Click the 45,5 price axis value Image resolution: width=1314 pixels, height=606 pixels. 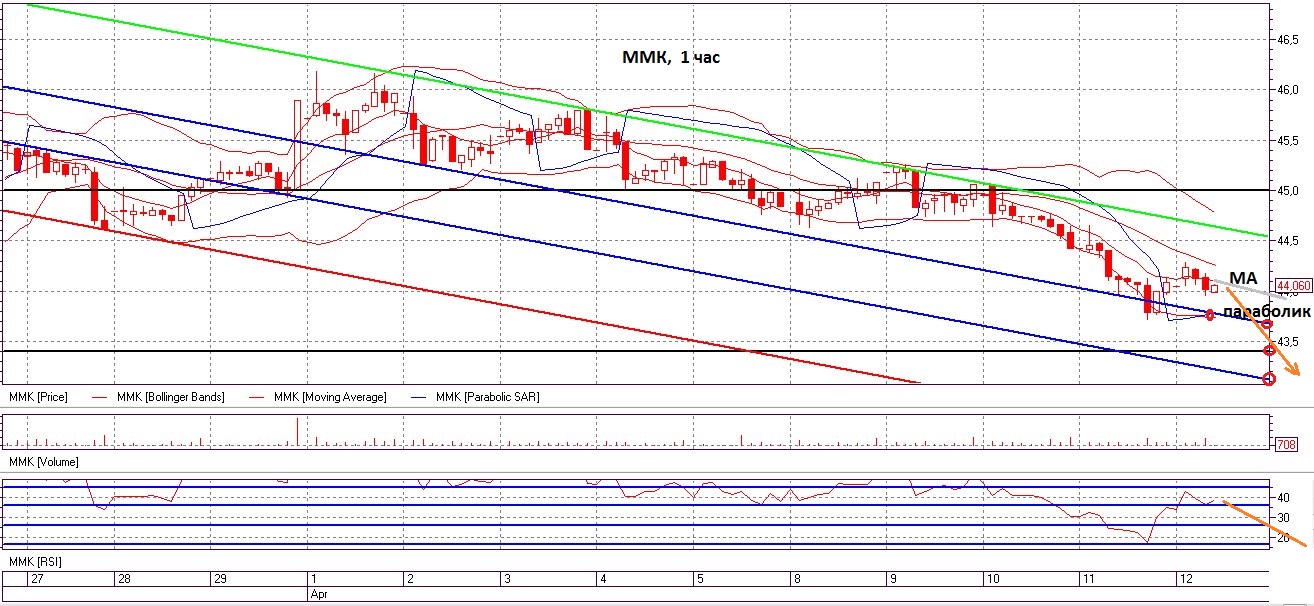point(1288,140)
